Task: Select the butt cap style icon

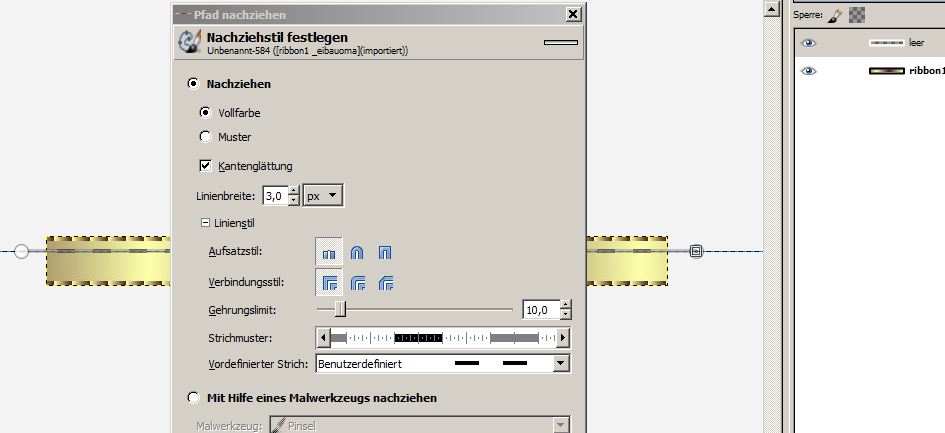Action: point(329,252)
